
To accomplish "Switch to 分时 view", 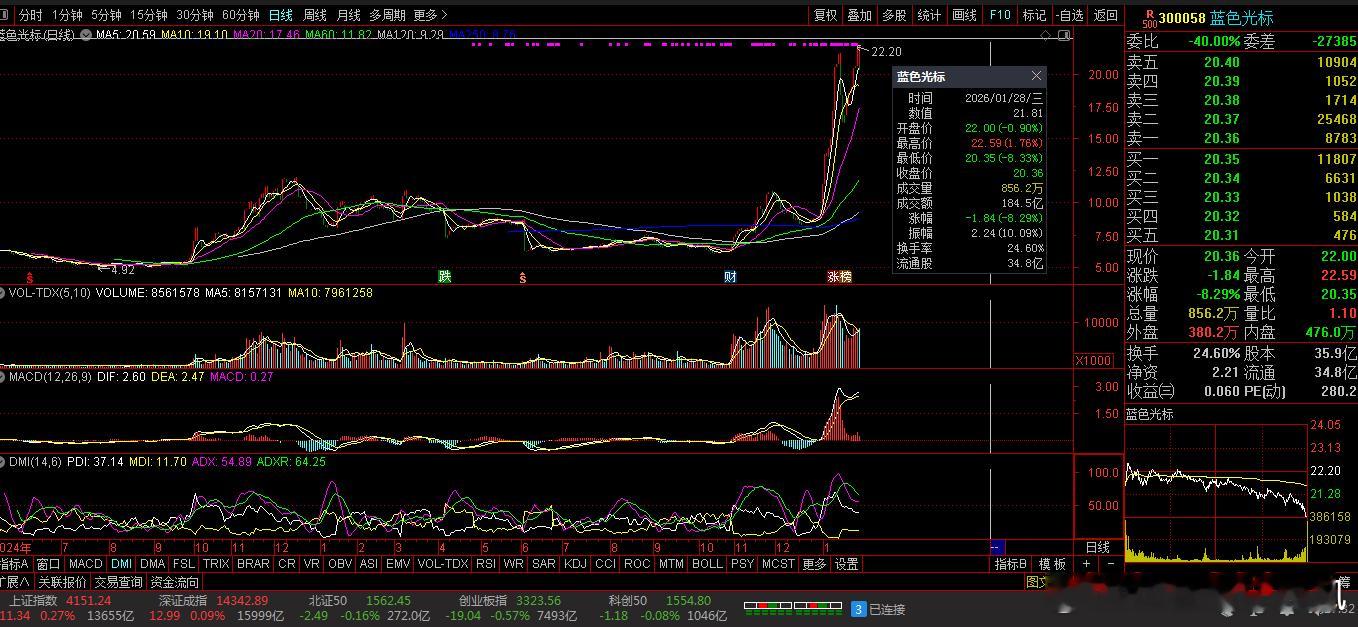I will tap(31, 15).
